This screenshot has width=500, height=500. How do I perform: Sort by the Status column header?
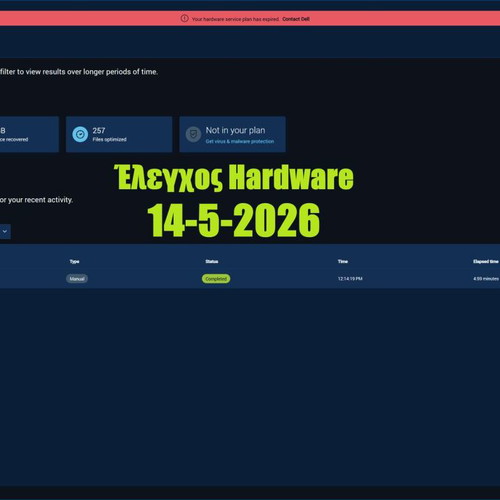(x=212, y=261)
